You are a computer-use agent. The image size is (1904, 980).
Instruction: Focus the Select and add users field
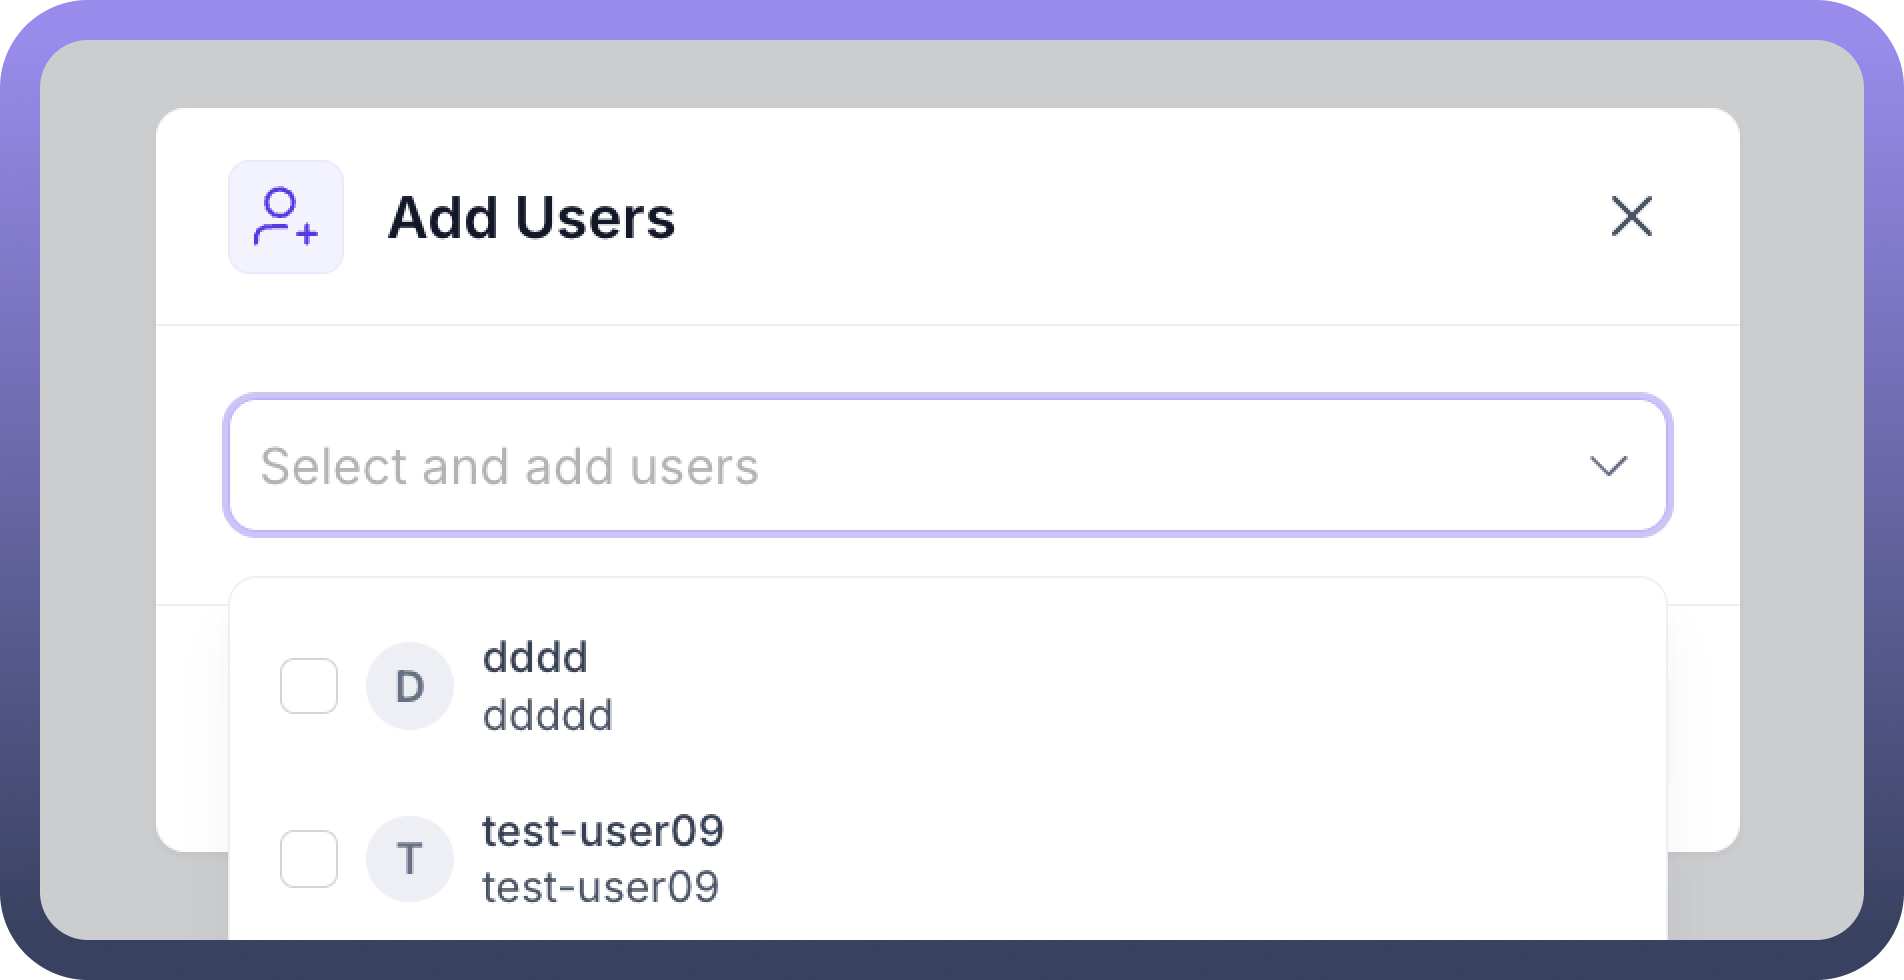click(x=947, y=466)
